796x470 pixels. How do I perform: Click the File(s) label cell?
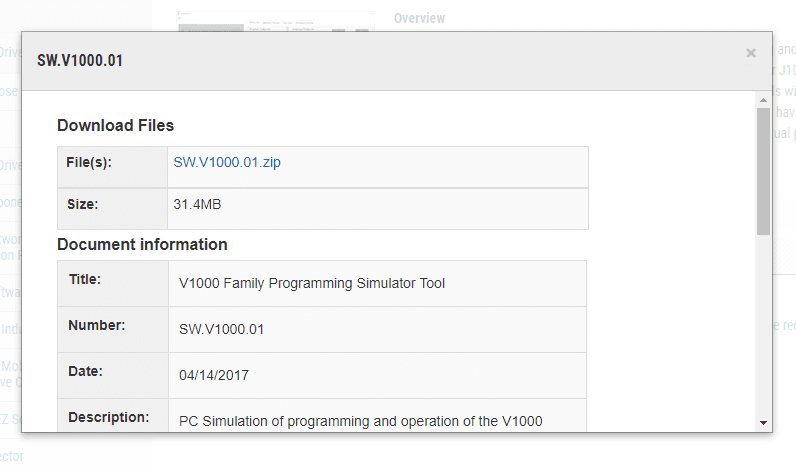coord(112,167)
